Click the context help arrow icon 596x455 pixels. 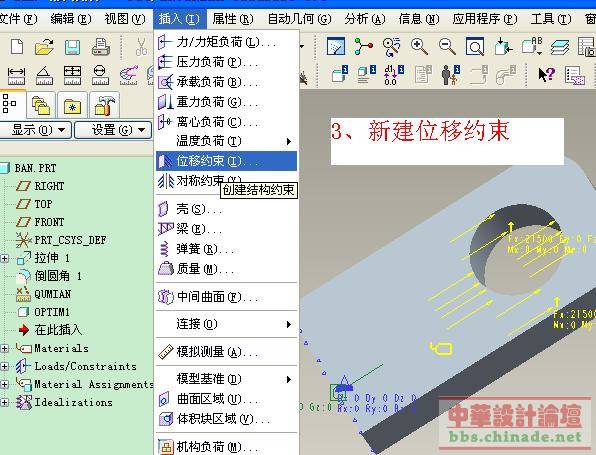point(547,74)
